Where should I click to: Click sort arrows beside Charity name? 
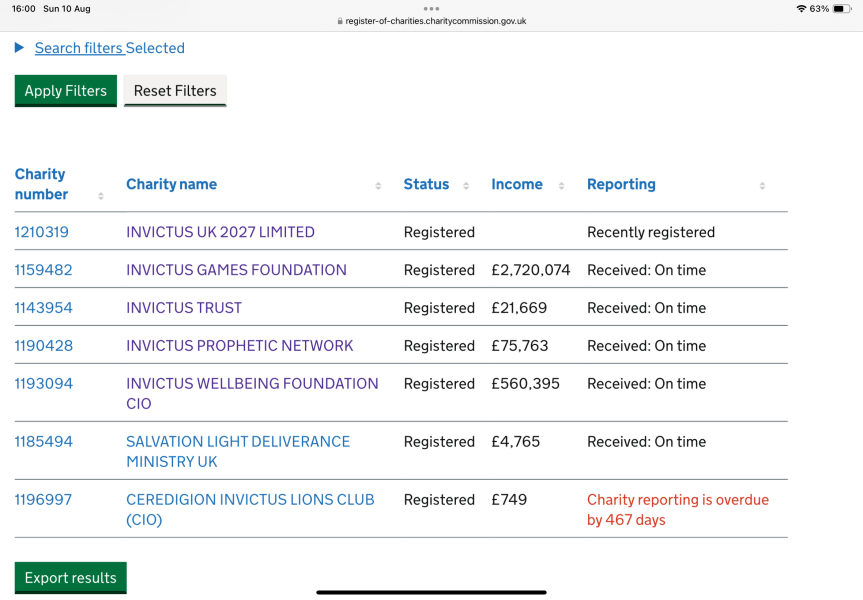coord(378,186)
